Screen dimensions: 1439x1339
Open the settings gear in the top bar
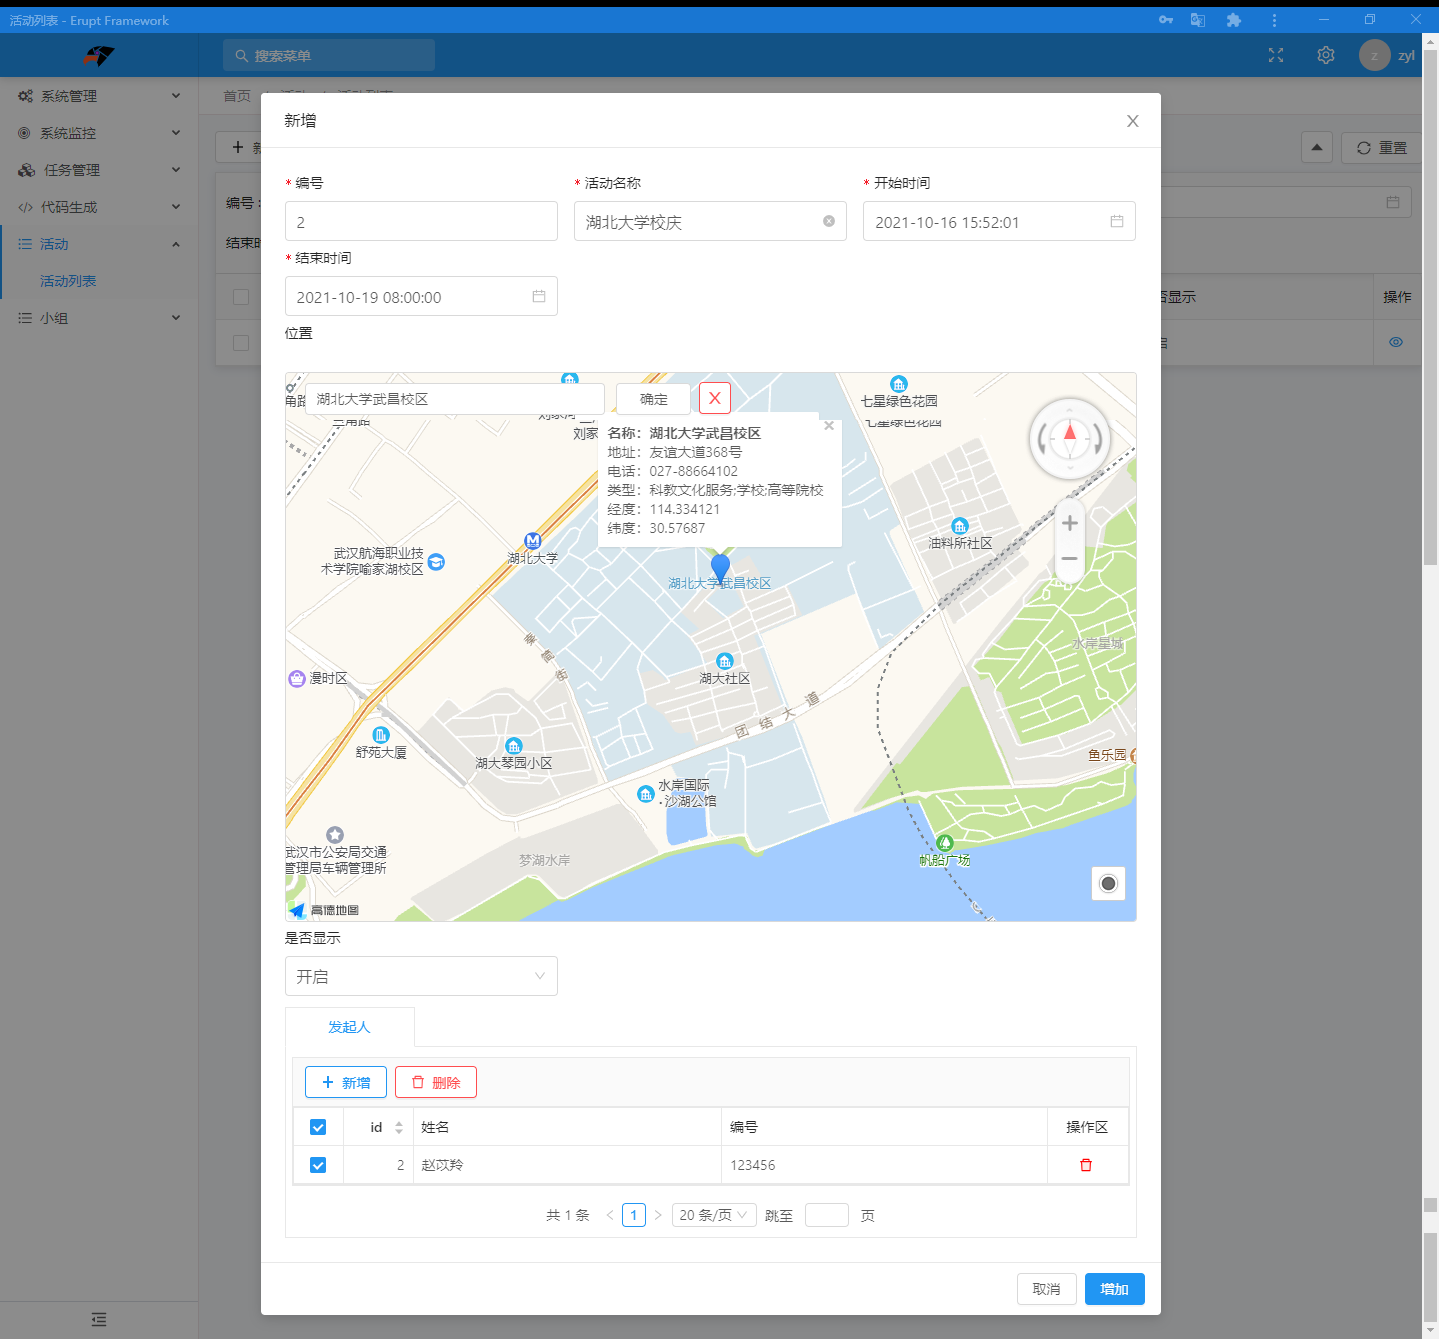(1326, 55)
